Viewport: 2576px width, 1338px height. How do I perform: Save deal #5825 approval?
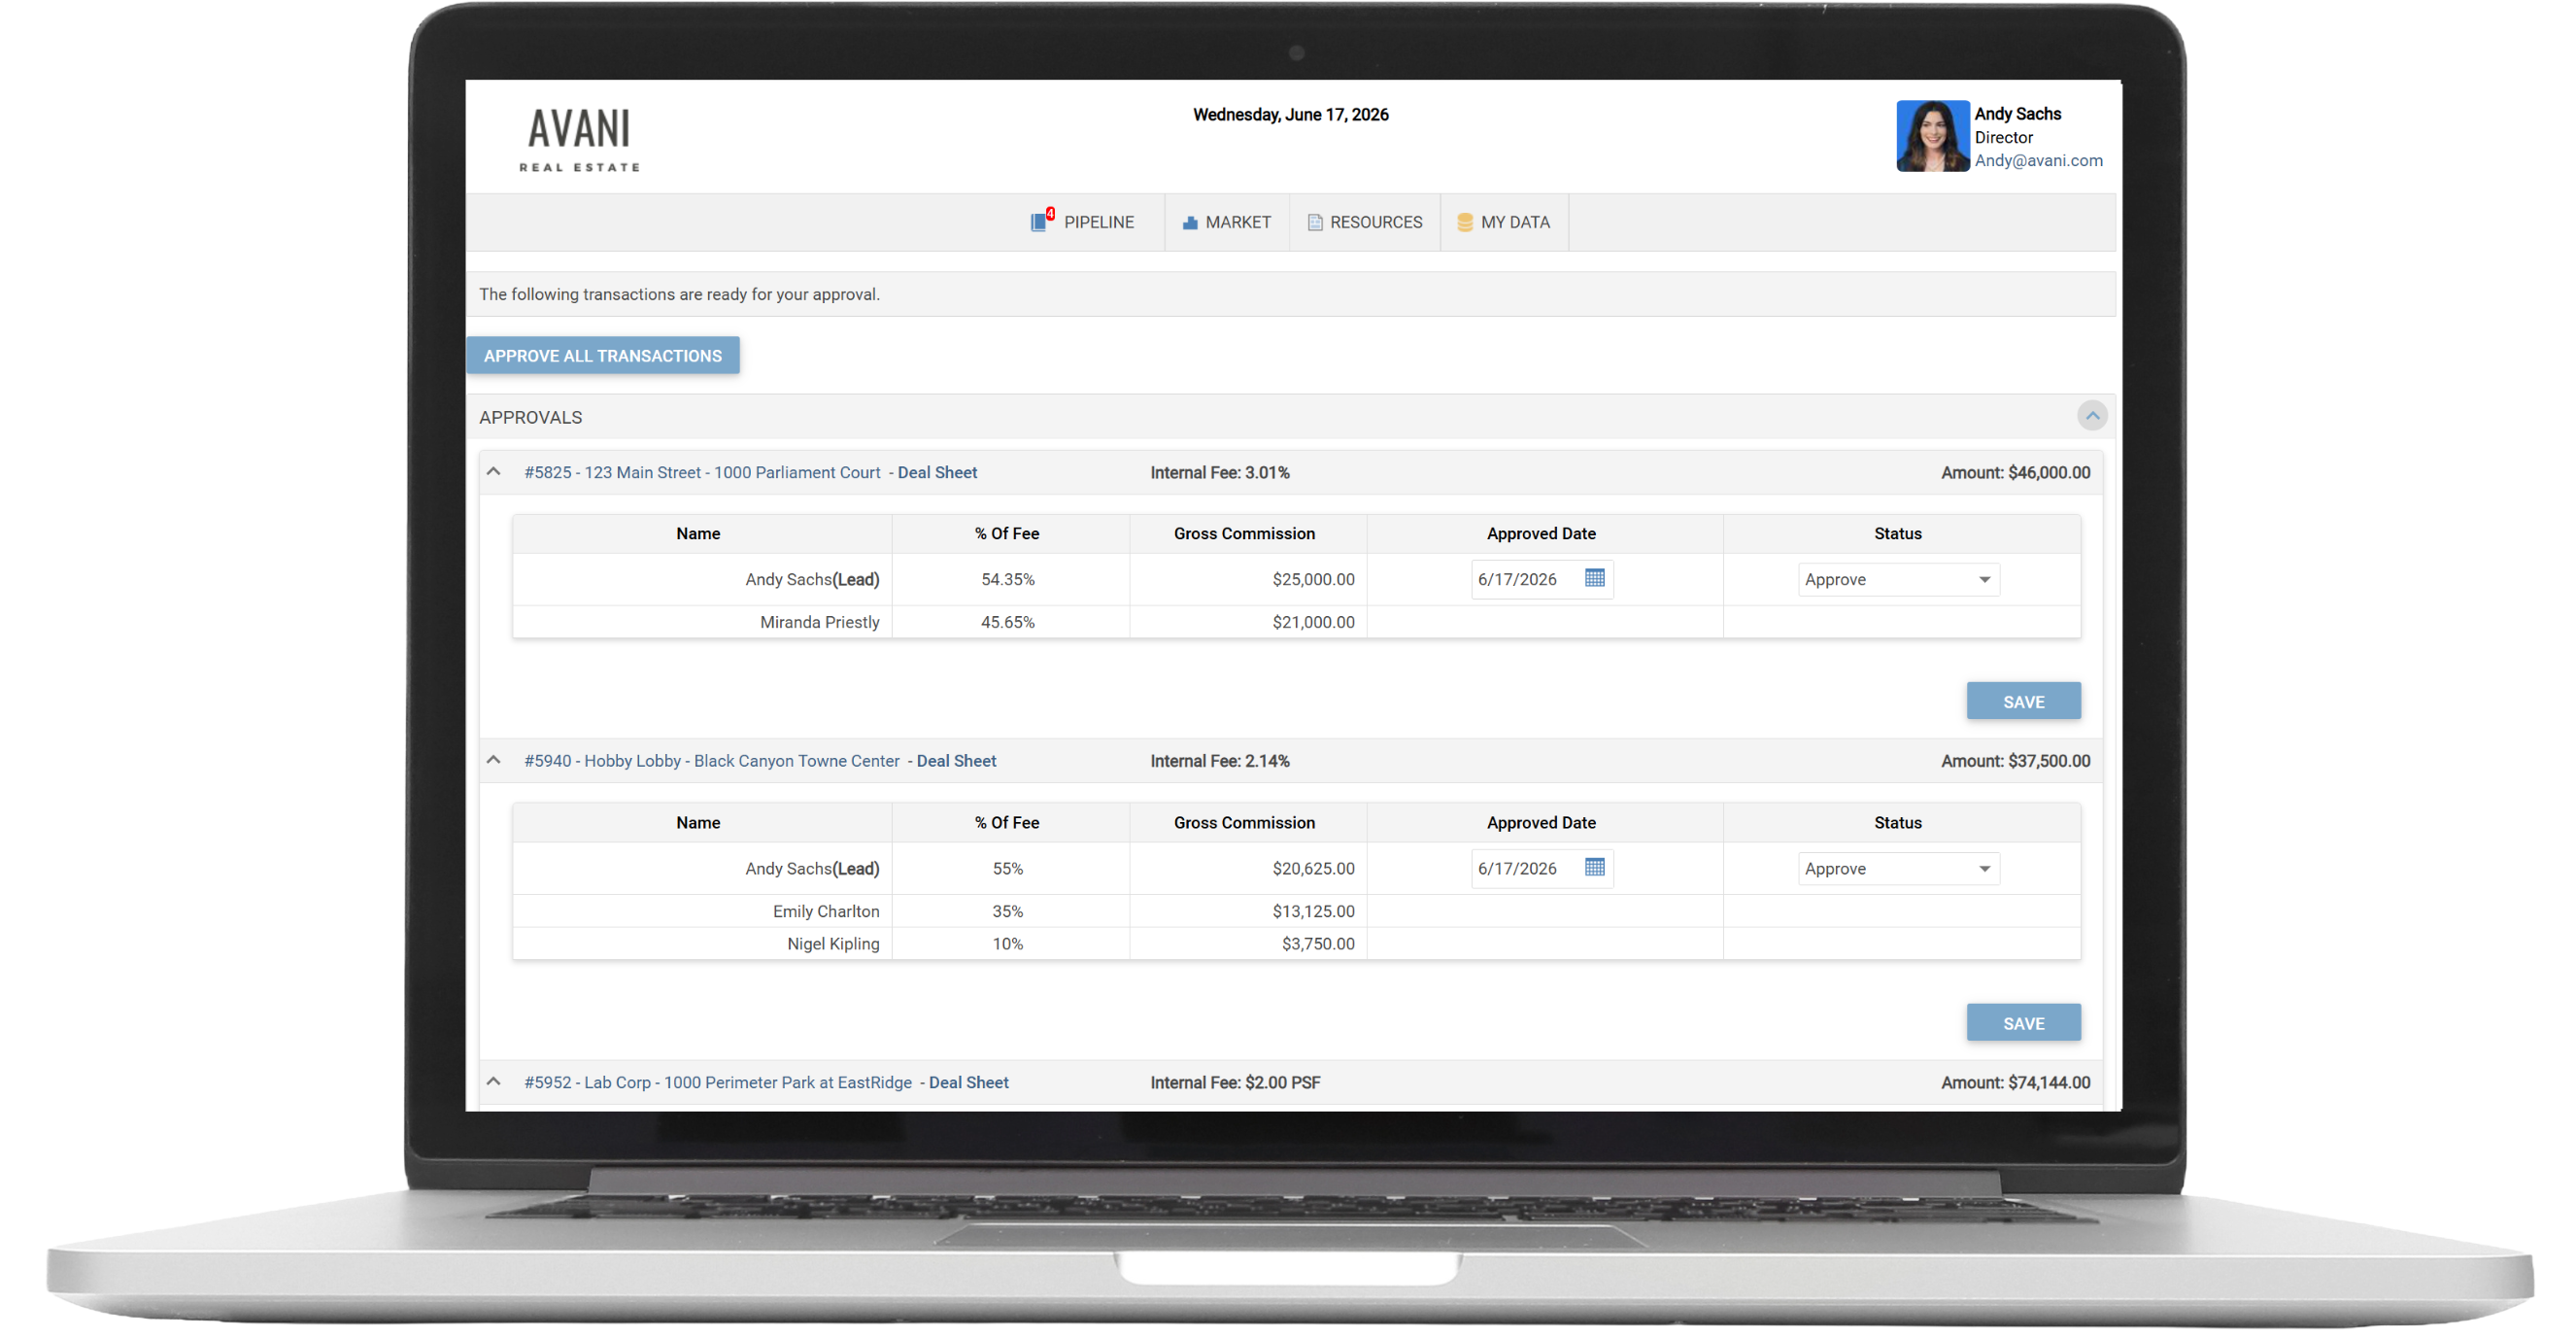2022,701
